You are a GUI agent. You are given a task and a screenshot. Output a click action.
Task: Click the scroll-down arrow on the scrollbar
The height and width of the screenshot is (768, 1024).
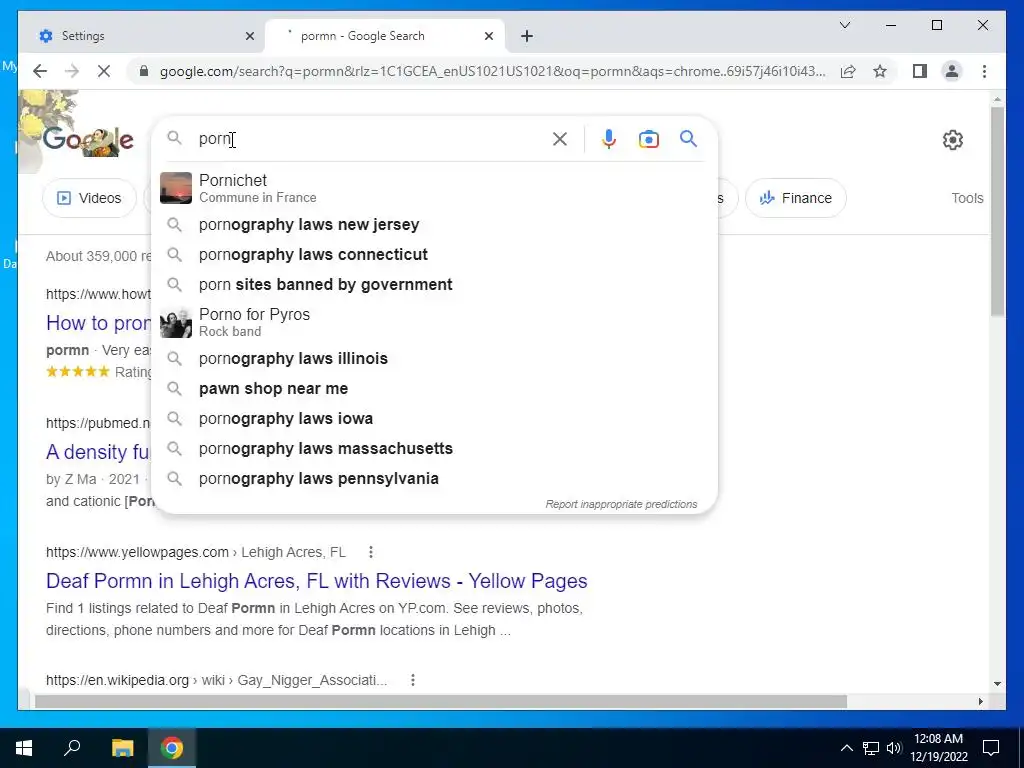[x=997, y=684]
